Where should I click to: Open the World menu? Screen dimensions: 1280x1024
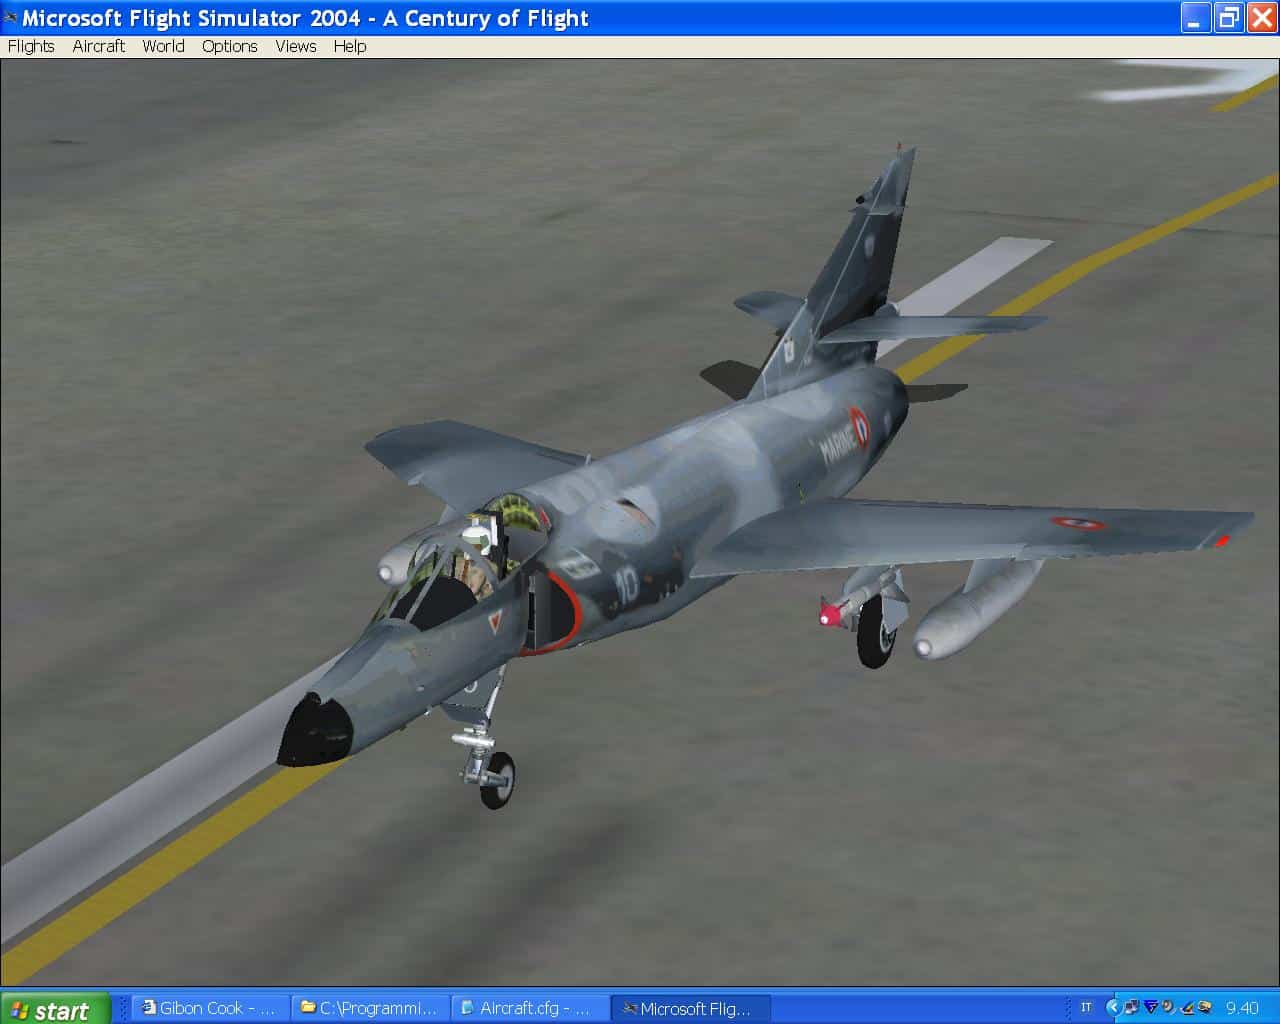[163, 46]
